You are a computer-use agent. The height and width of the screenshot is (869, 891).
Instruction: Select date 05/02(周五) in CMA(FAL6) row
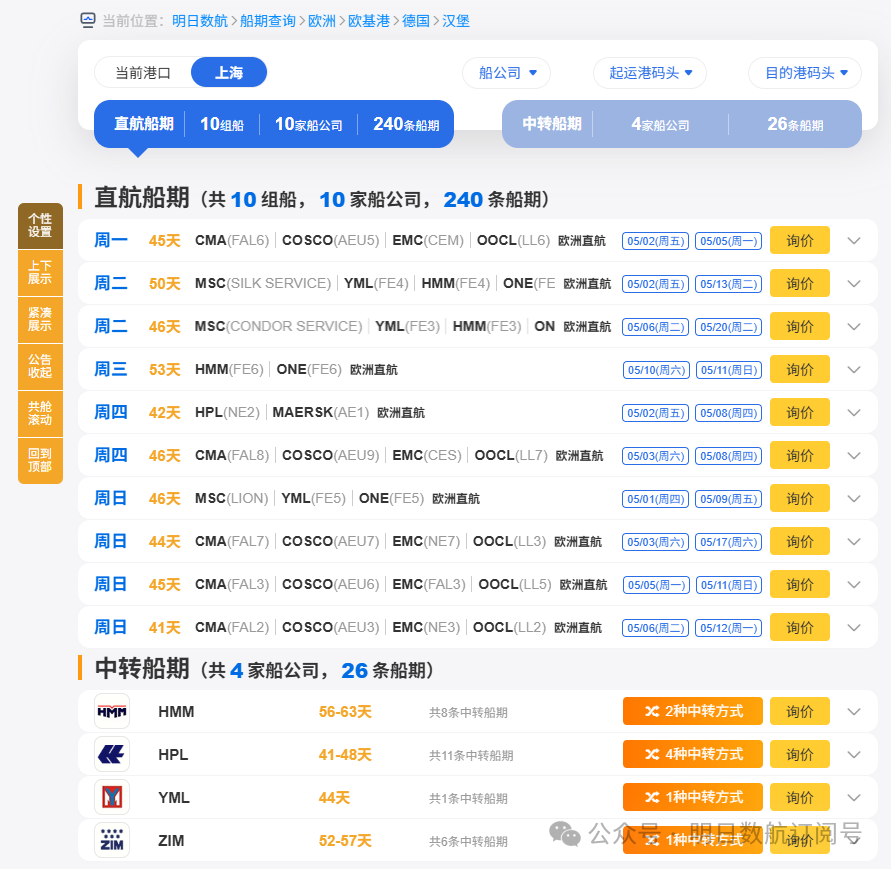tap(655, 241)
